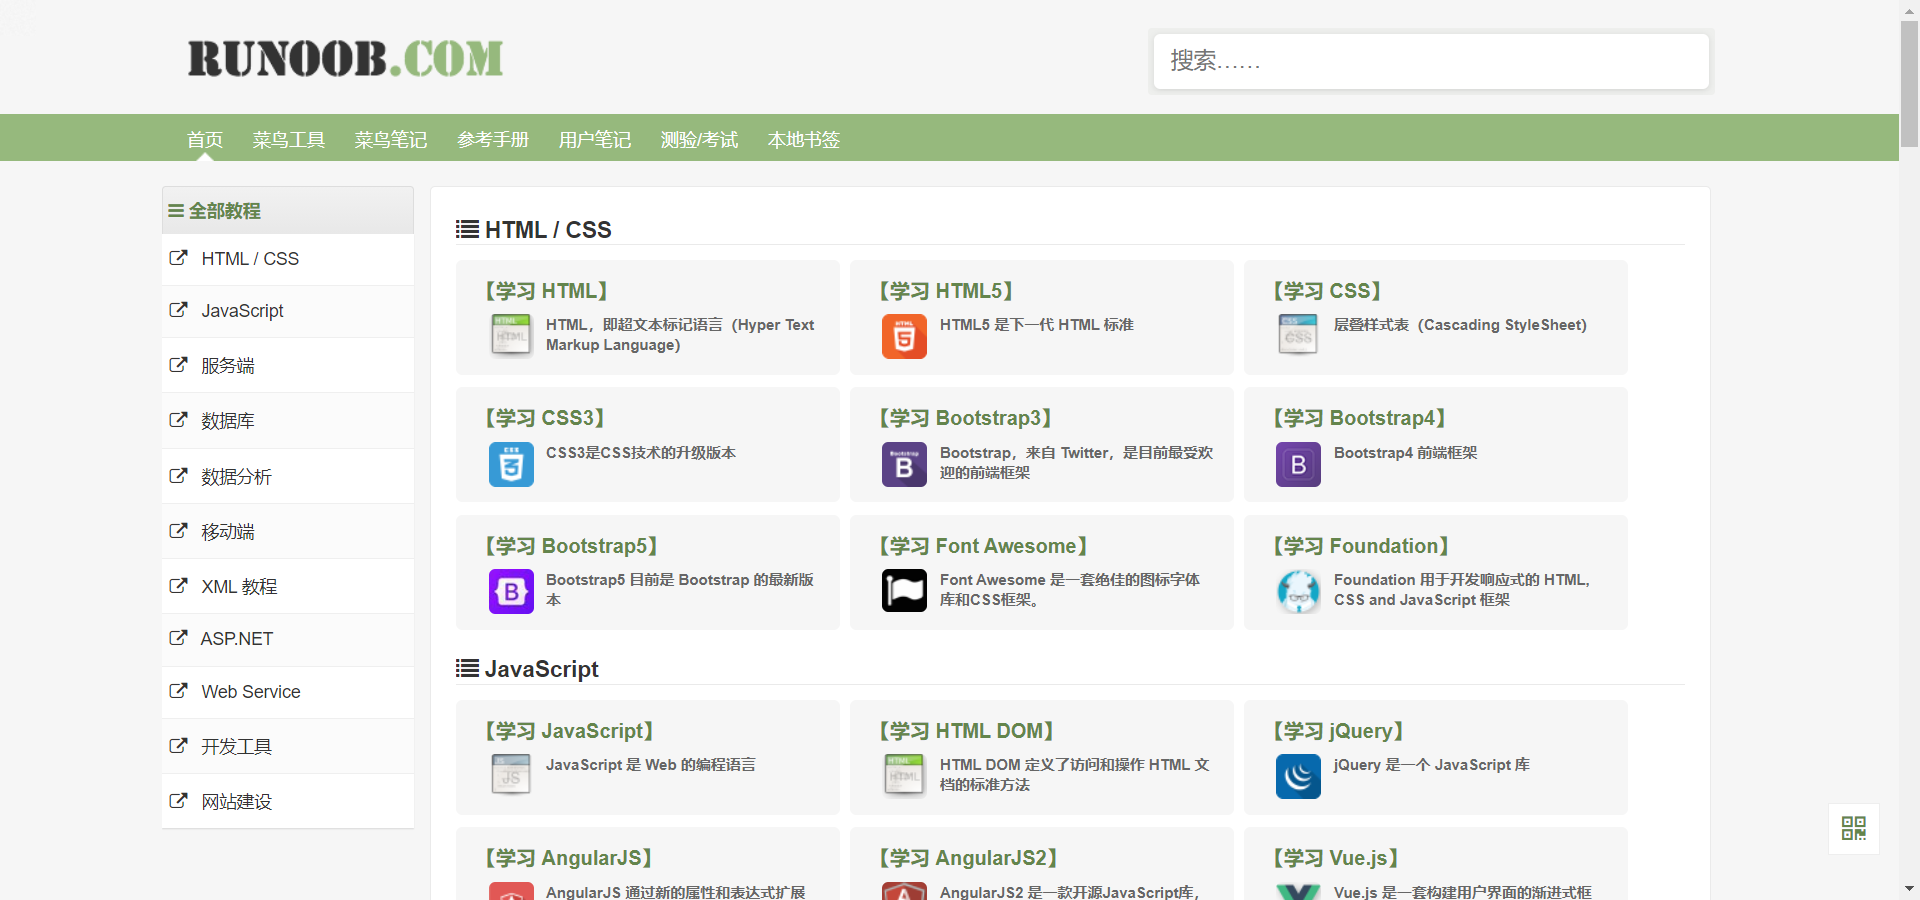Click the HTML5 shield icon on the HTML5 card
Image resolution: width=1920 pixels, height=900 pixels.
coord(904,336)
